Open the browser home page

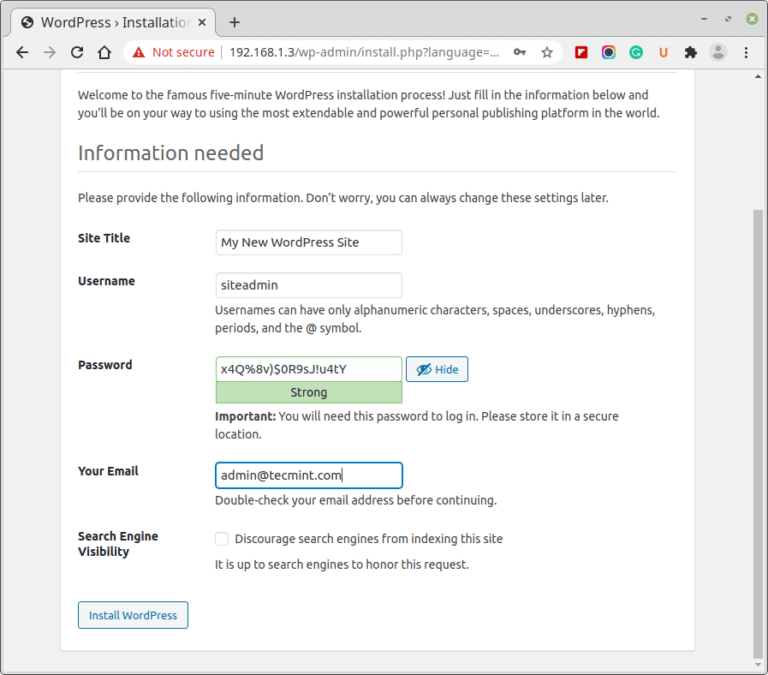104,52
